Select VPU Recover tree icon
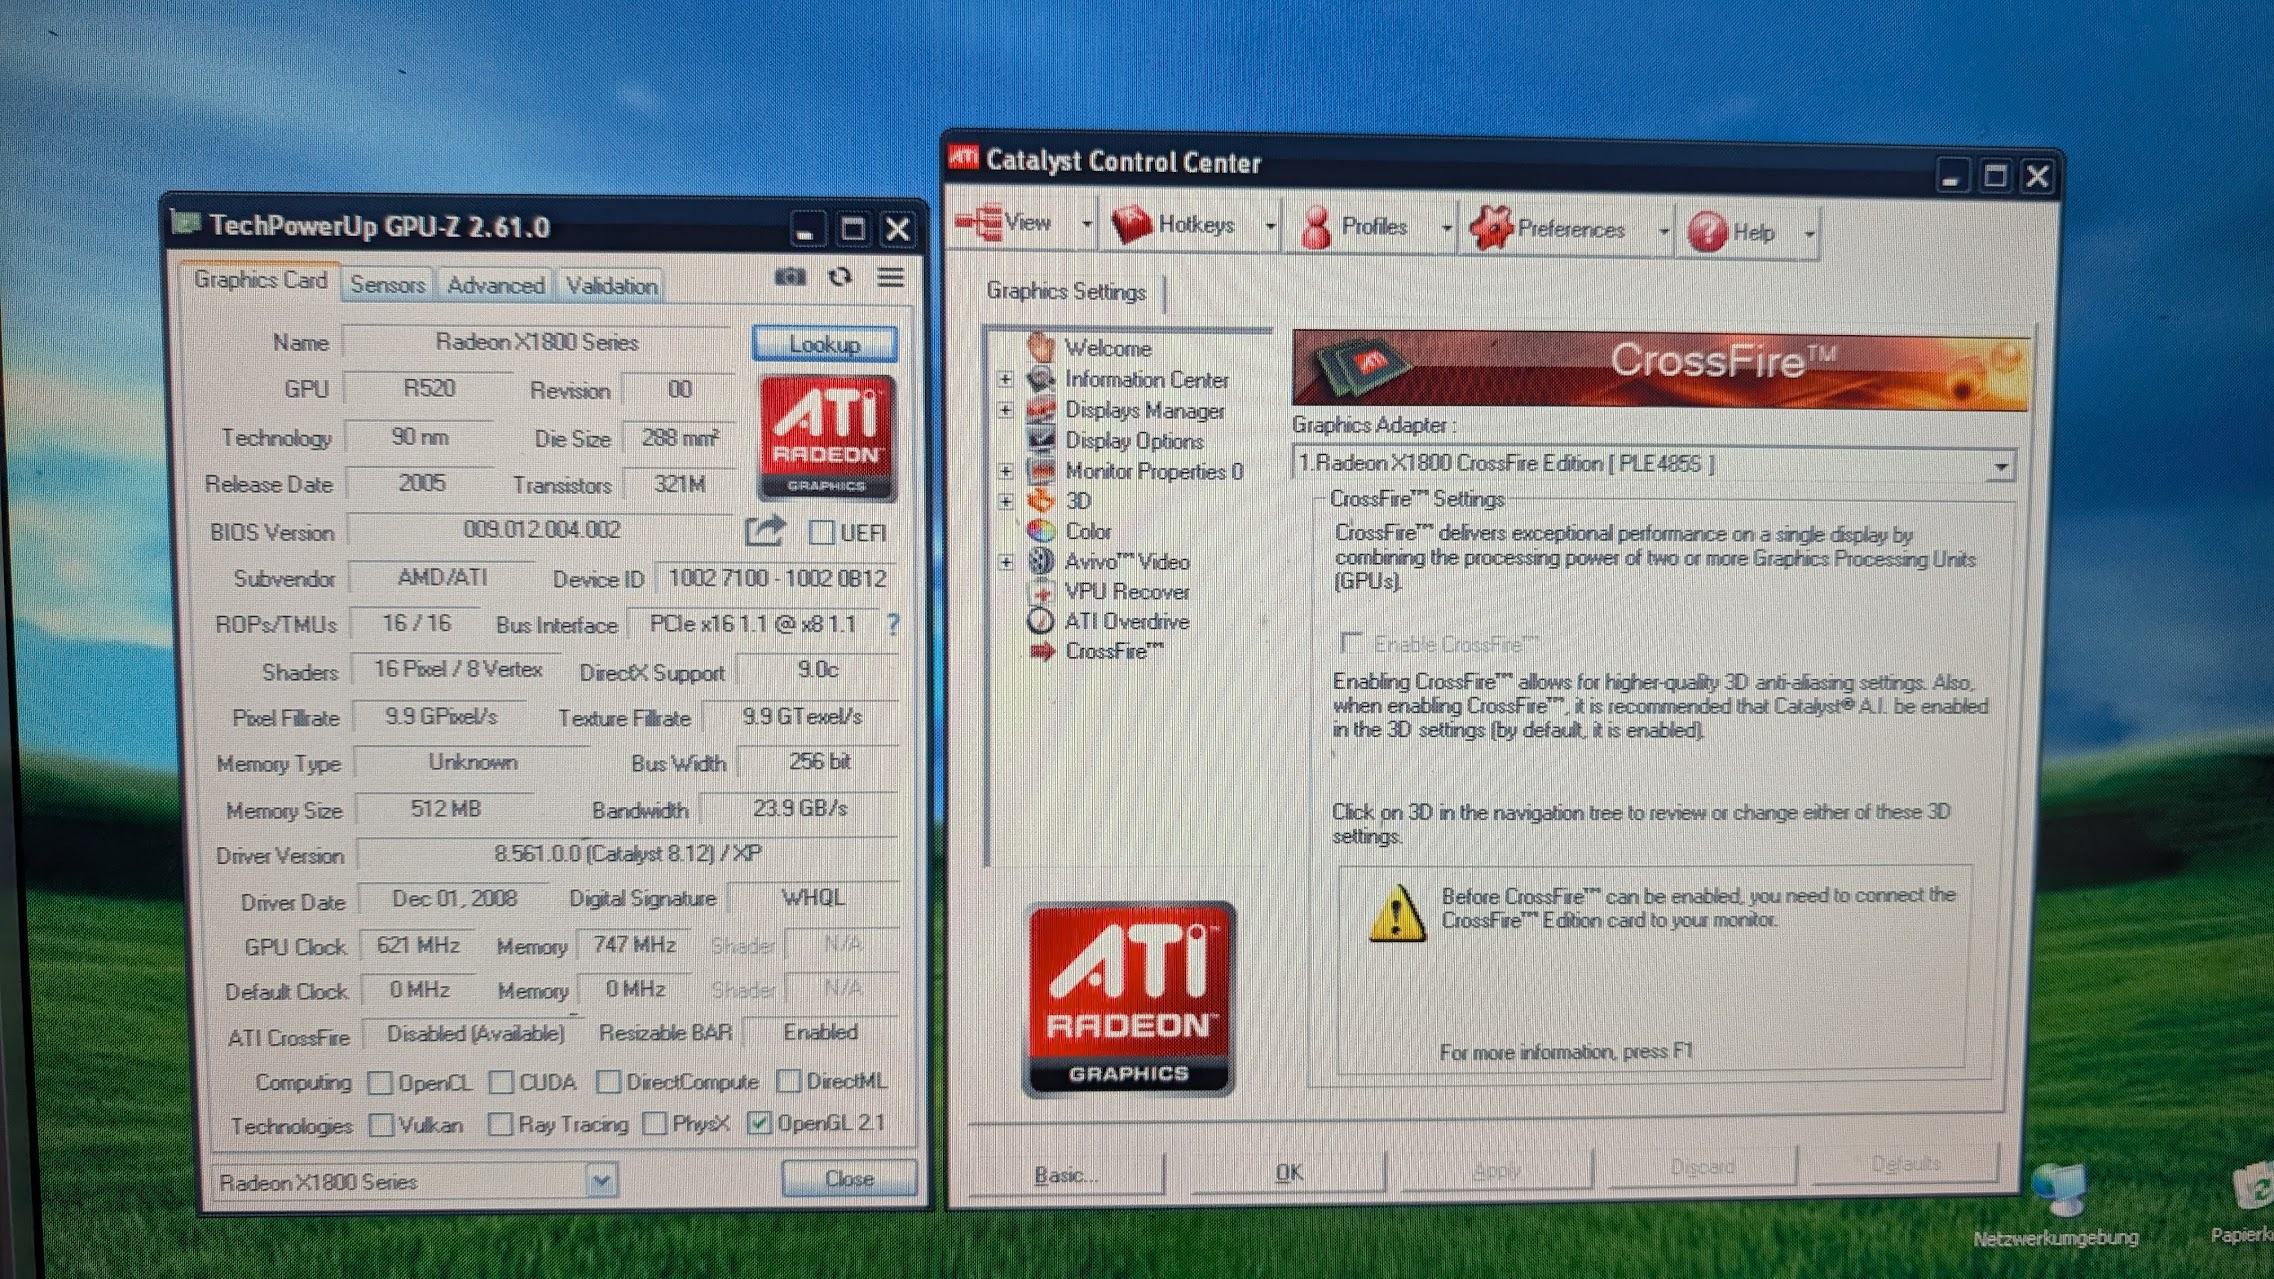Image resolution: width=2274 pixels, height=1279 pixels. point(1041,591)
